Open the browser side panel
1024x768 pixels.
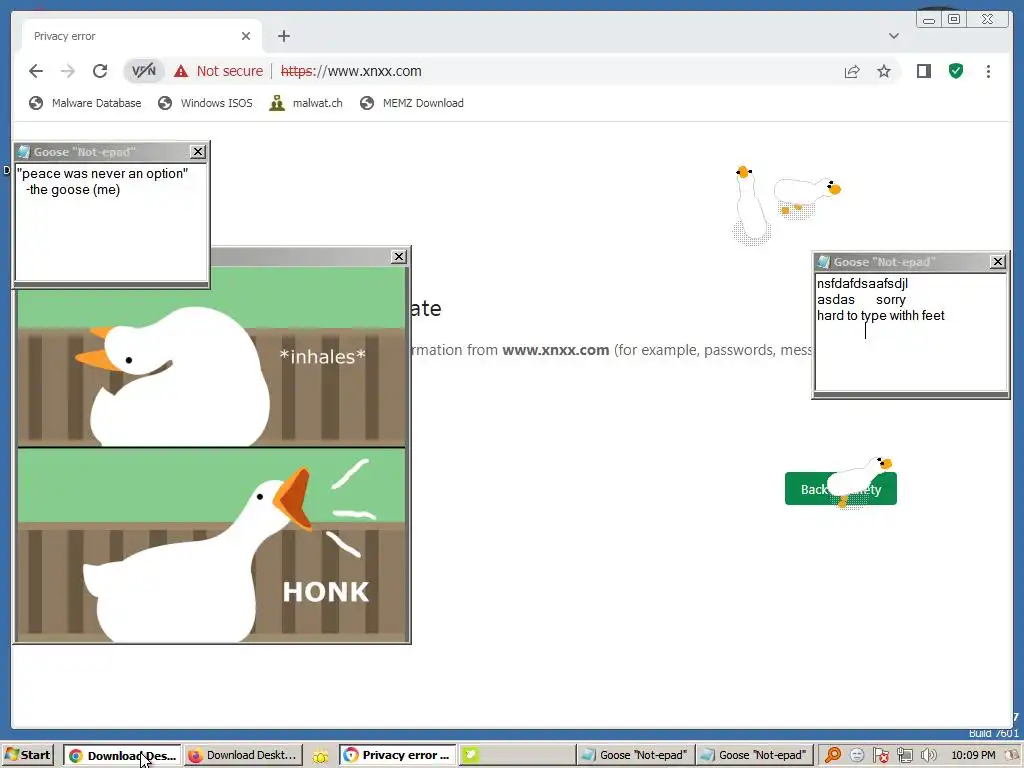(x=923, y=71)
